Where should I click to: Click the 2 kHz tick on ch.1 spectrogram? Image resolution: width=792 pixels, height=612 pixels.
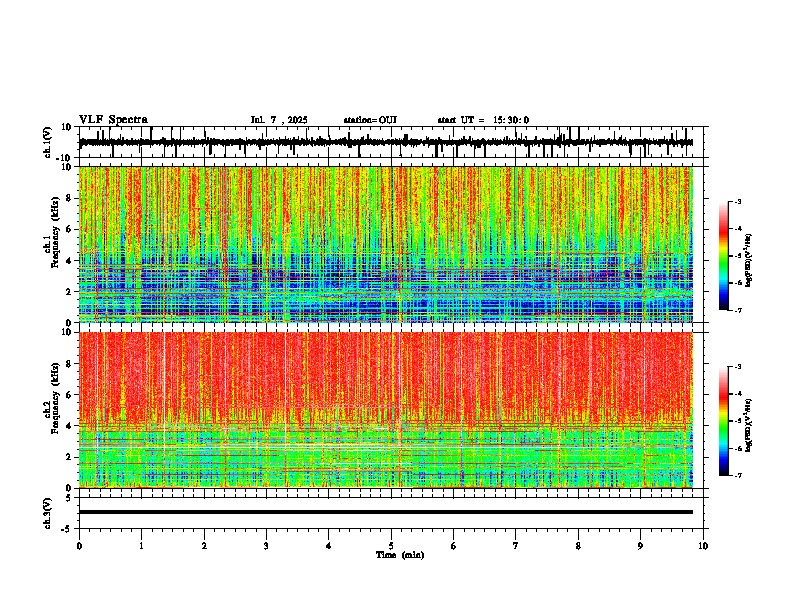pyautogui.click(x=70, y=292)
